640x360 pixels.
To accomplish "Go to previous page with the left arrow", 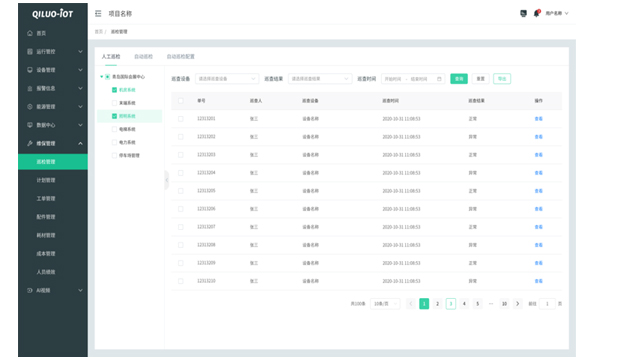I will [411, 304].
